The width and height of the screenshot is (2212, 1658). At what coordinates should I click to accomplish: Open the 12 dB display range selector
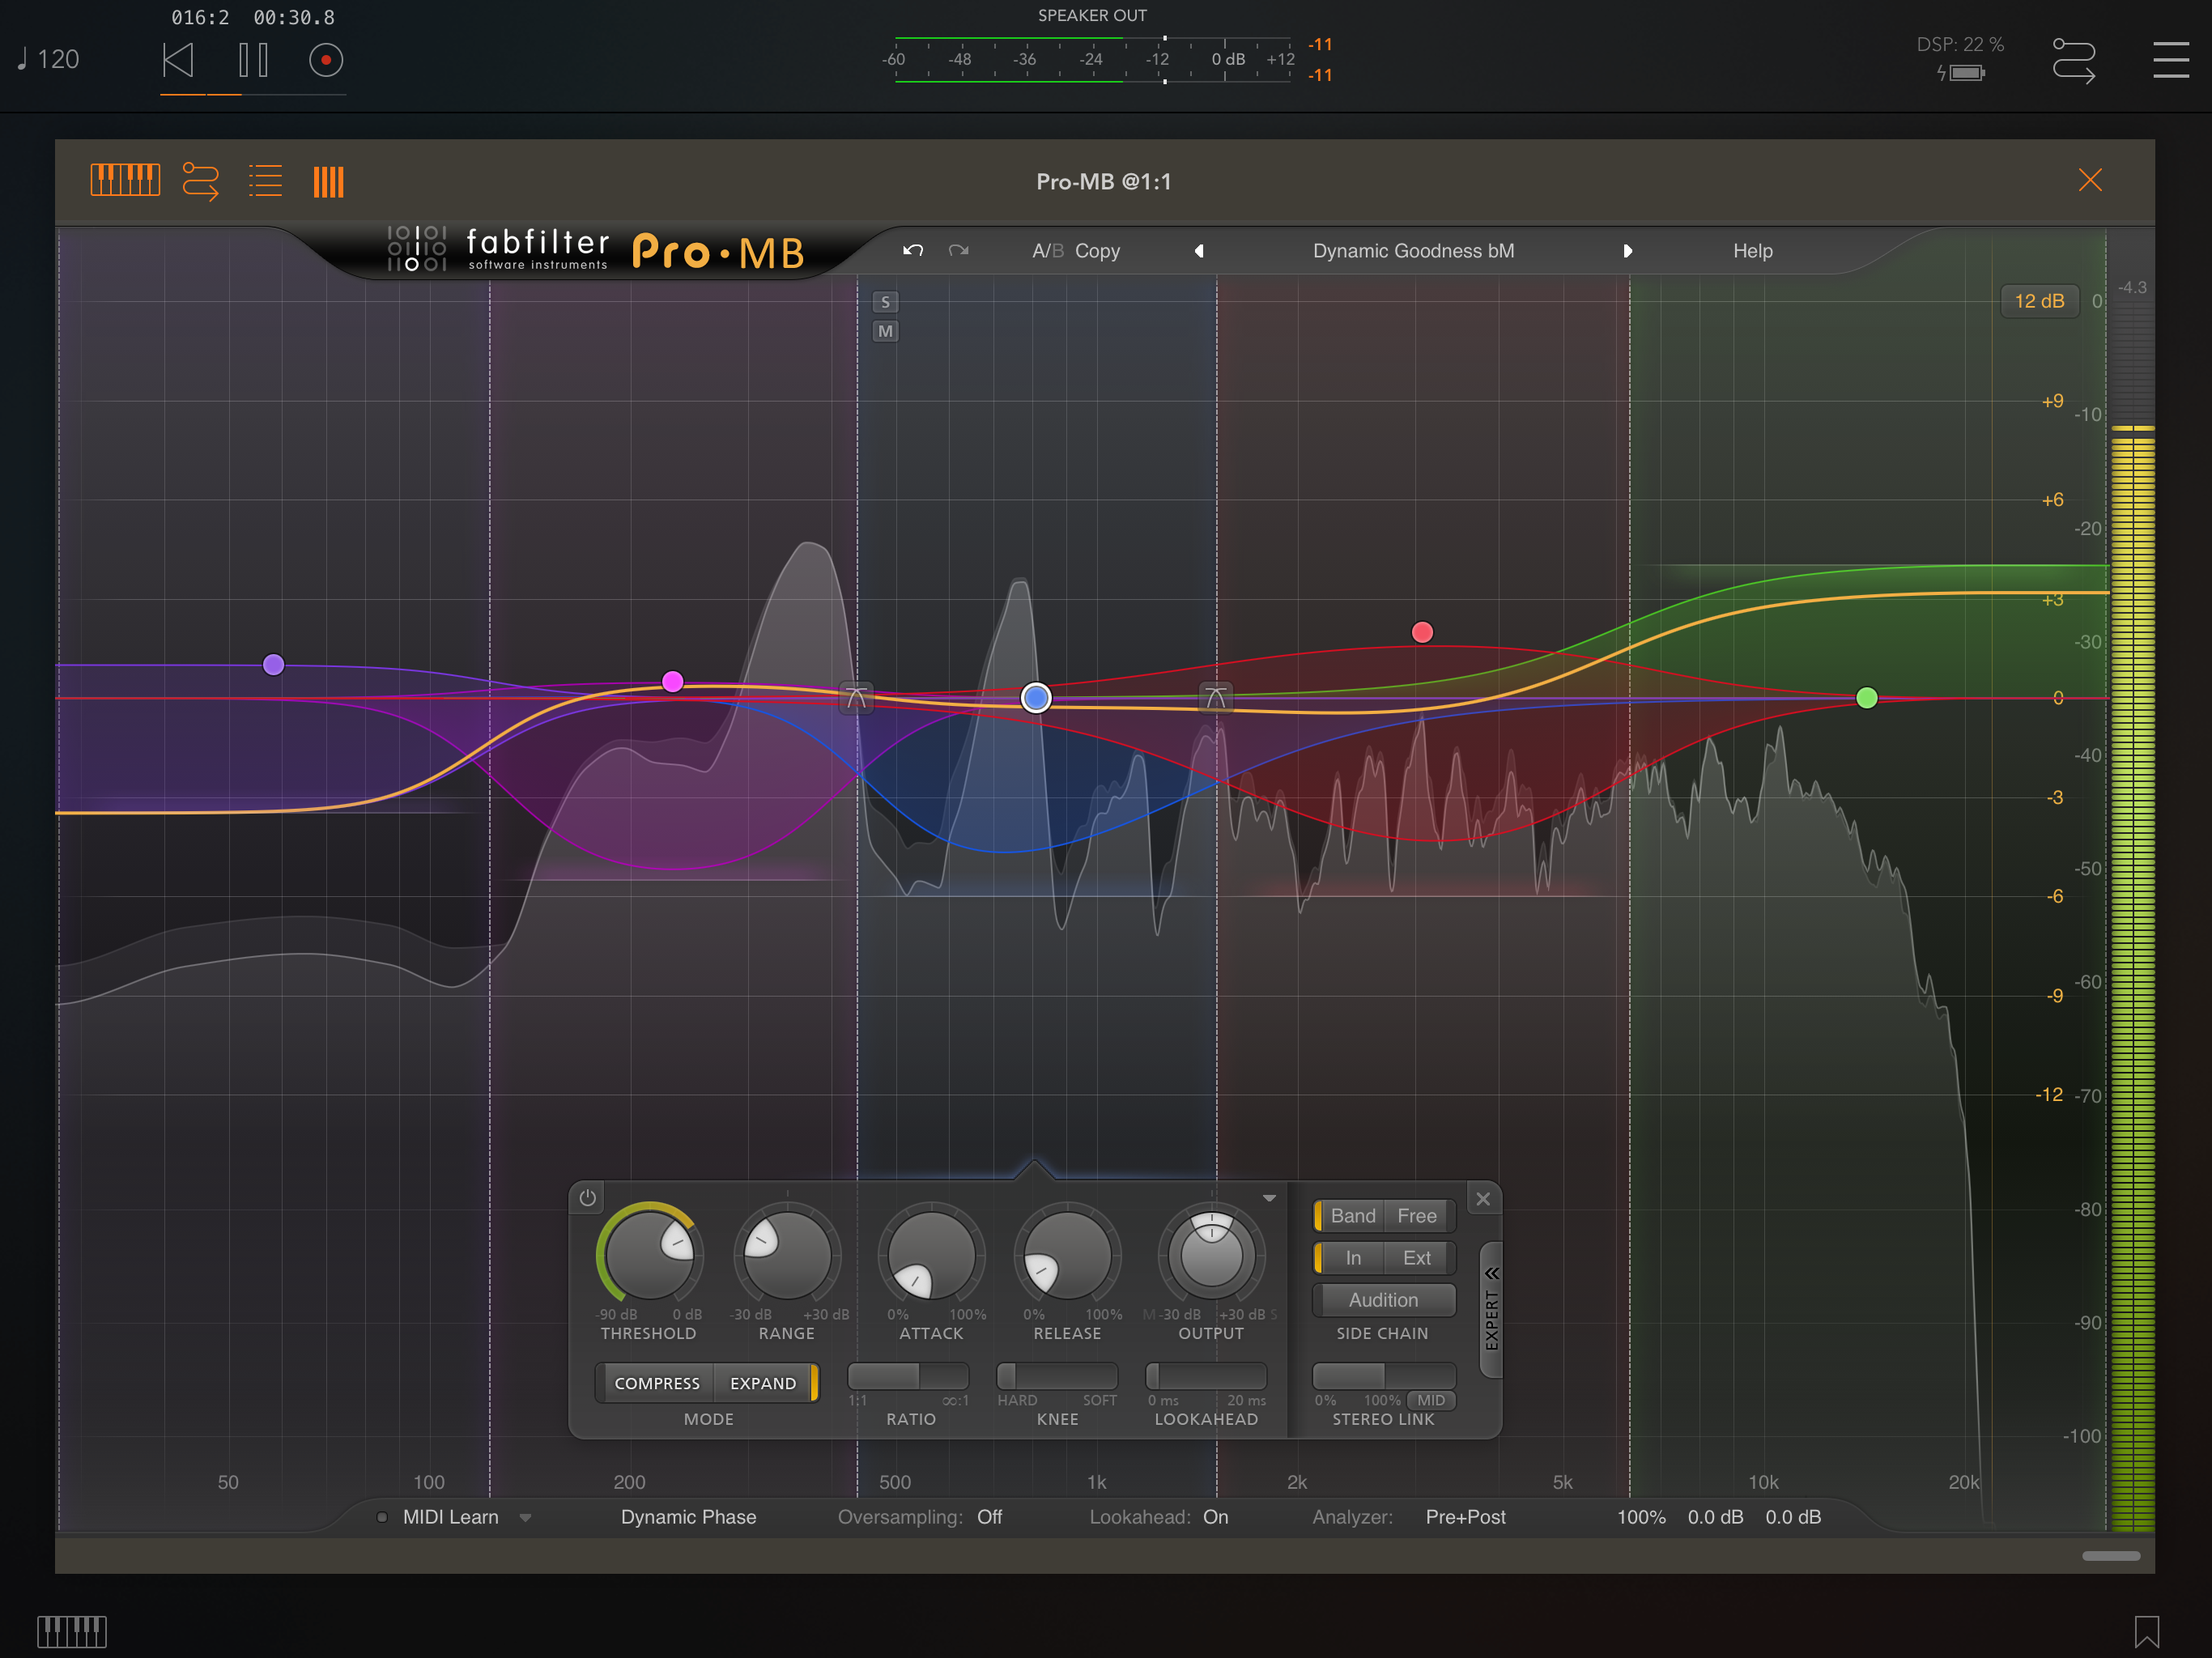2039,301
